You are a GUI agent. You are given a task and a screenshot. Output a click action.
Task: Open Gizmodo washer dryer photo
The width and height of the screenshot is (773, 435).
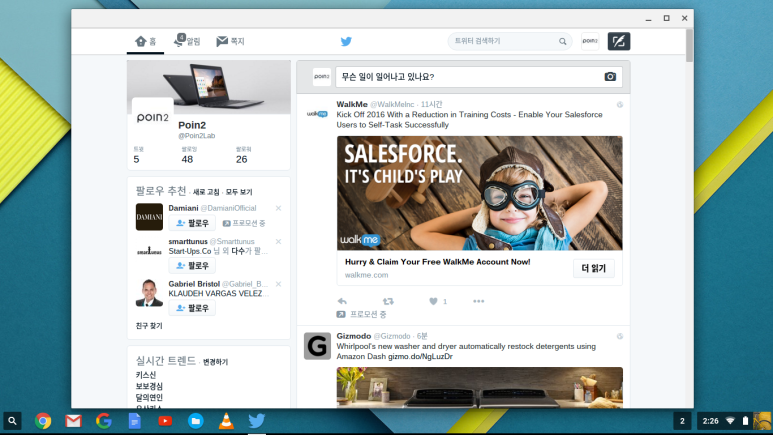point(480,387)
